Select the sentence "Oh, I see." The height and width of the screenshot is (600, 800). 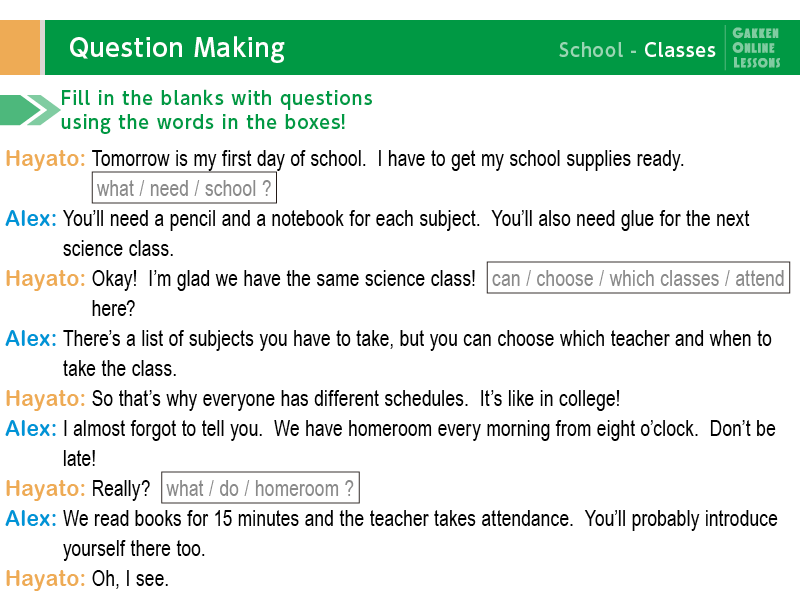click(130, 578)
